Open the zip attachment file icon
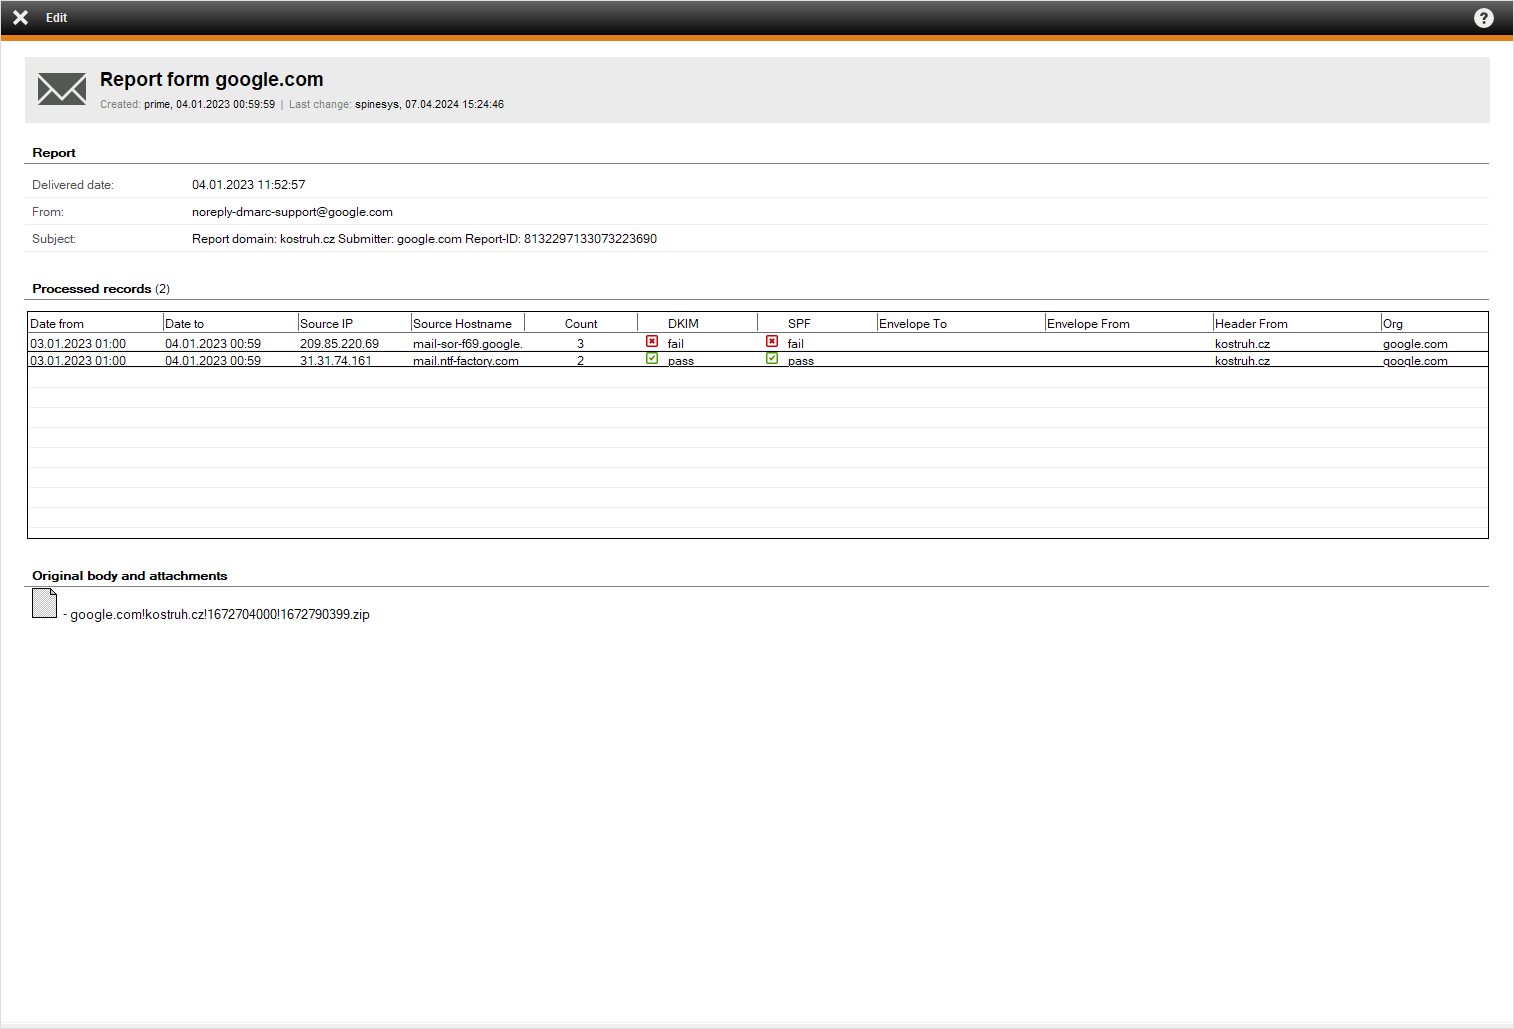1514x1029 pixels. 44,603
